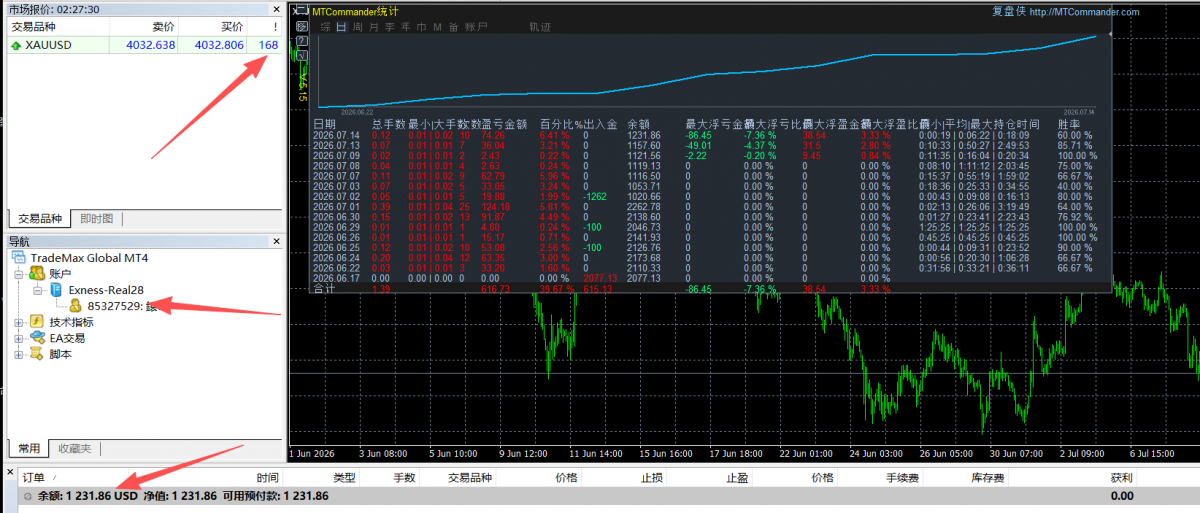1200x513 pixels.
Task: Click the MTCommander统计 window title
Action: pyautogui.click(x=353, y=12)
